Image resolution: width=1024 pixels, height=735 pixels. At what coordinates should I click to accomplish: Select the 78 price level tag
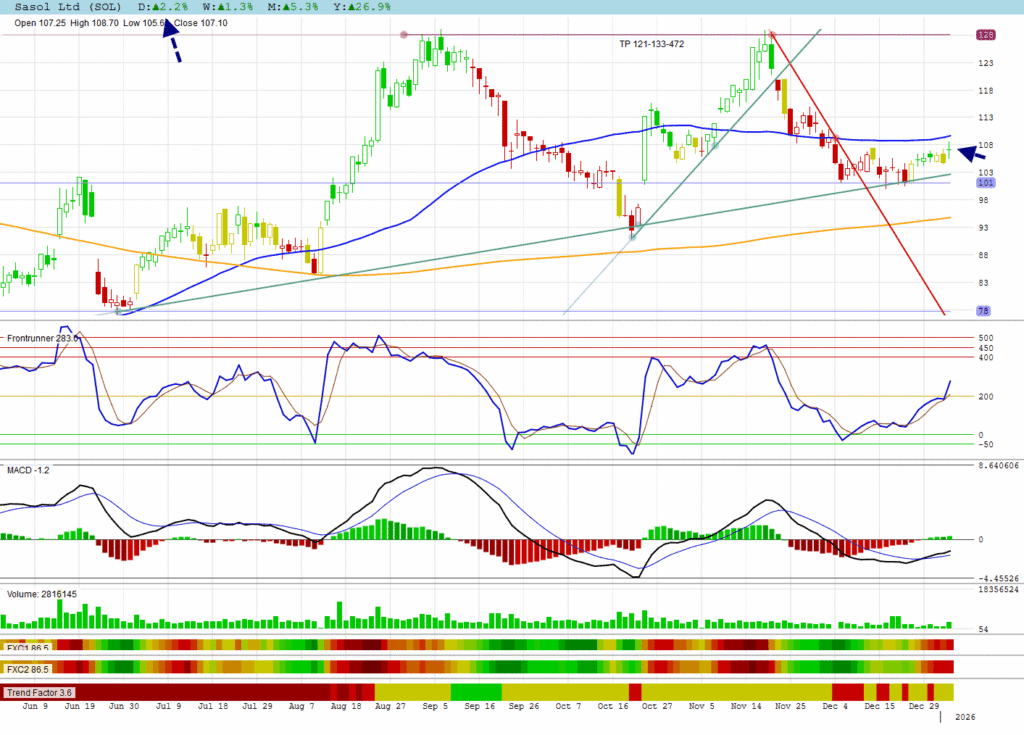click(x=985, y=311)
